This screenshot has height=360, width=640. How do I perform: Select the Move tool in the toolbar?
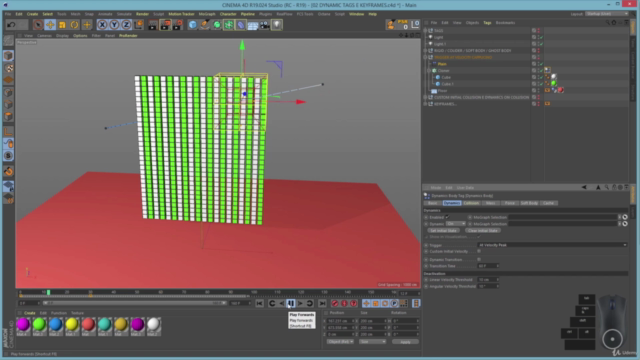[x=50, y=25]
